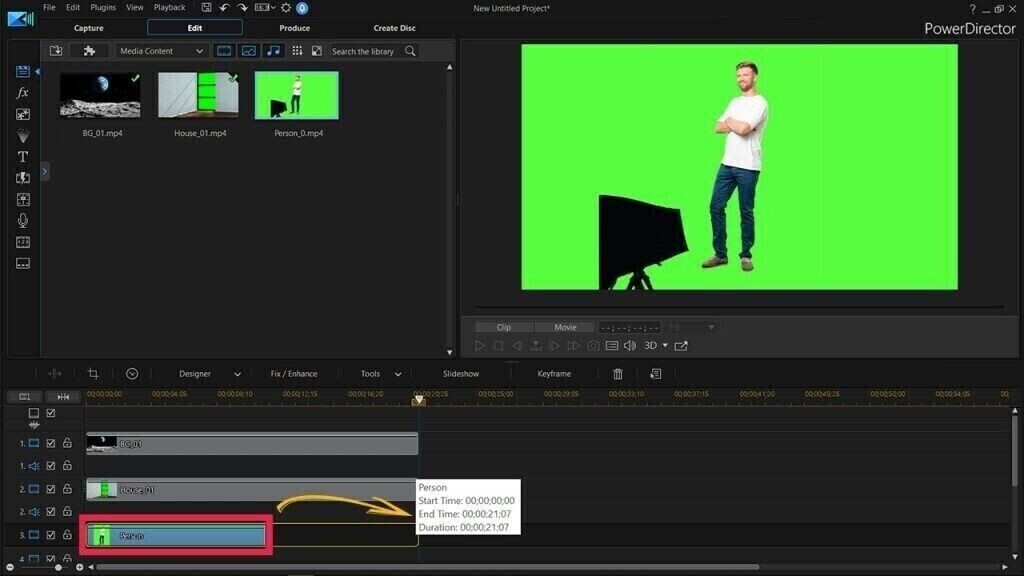1024x576 pixels.
Task: Open the Title Room T icon
Action: [23, 157]
